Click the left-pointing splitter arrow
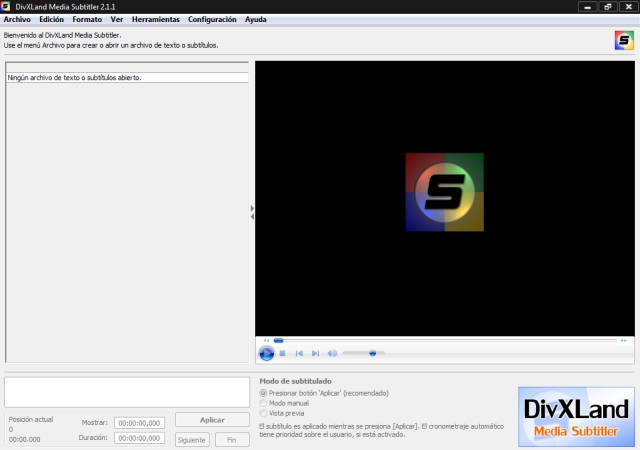 click(252, 217)
